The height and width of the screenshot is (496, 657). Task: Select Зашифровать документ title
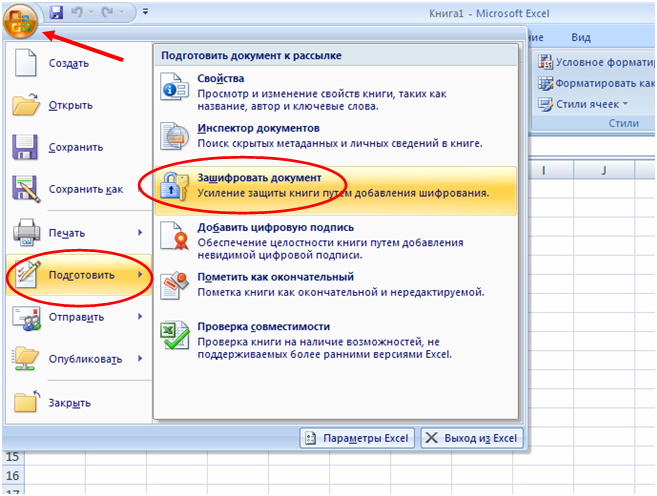[259, 178]
